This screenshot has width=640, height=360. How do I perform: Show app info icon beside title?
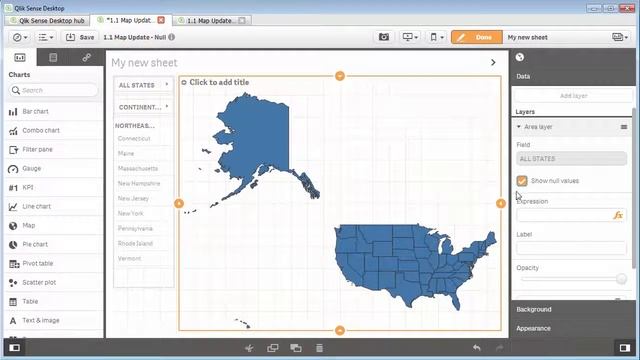point(171,37)
